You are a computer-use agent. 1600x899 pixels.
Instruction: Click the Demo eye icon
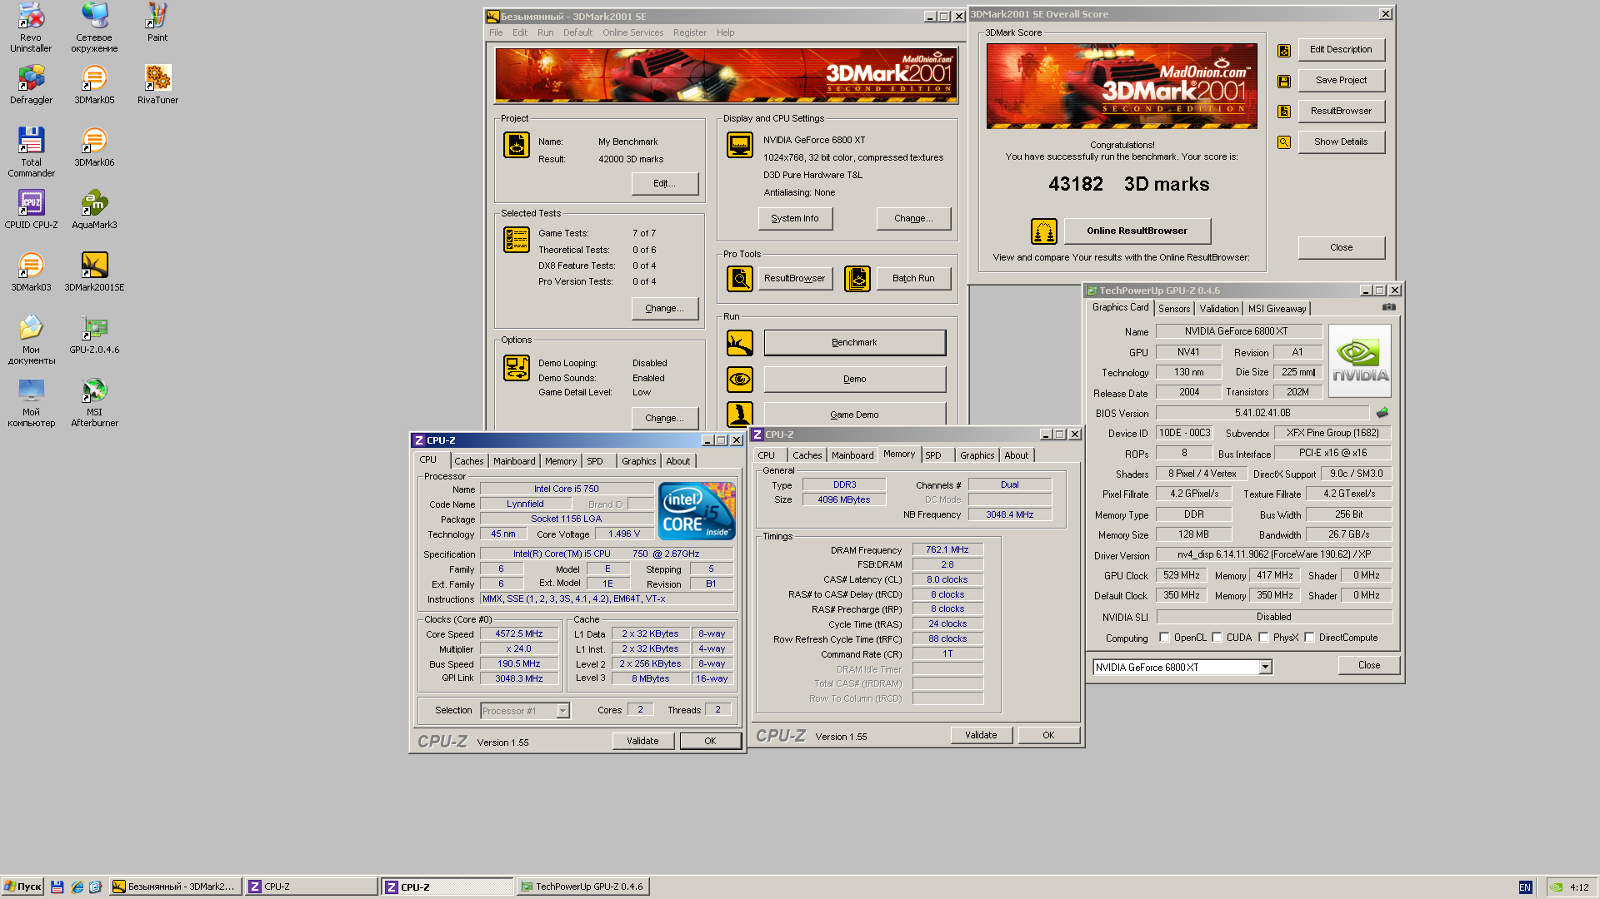coord(740,379)
